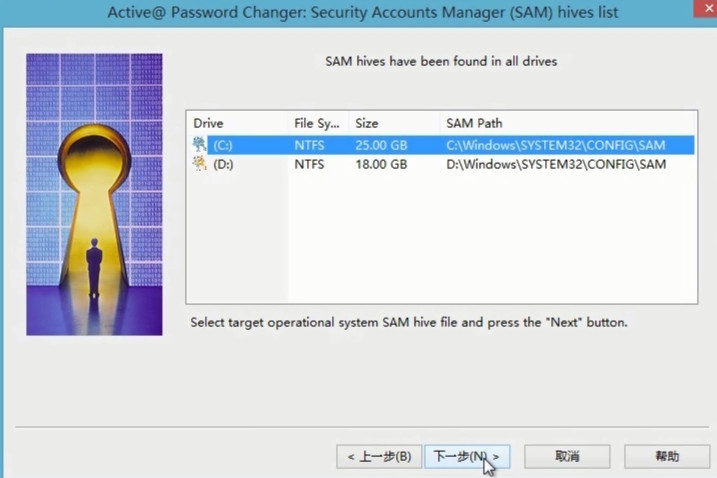Screen dimensions: 717x478
Task: Select D:\Windows\SYSTEM32\CONFIG\SAM path entry
Action: pos(556,164)
